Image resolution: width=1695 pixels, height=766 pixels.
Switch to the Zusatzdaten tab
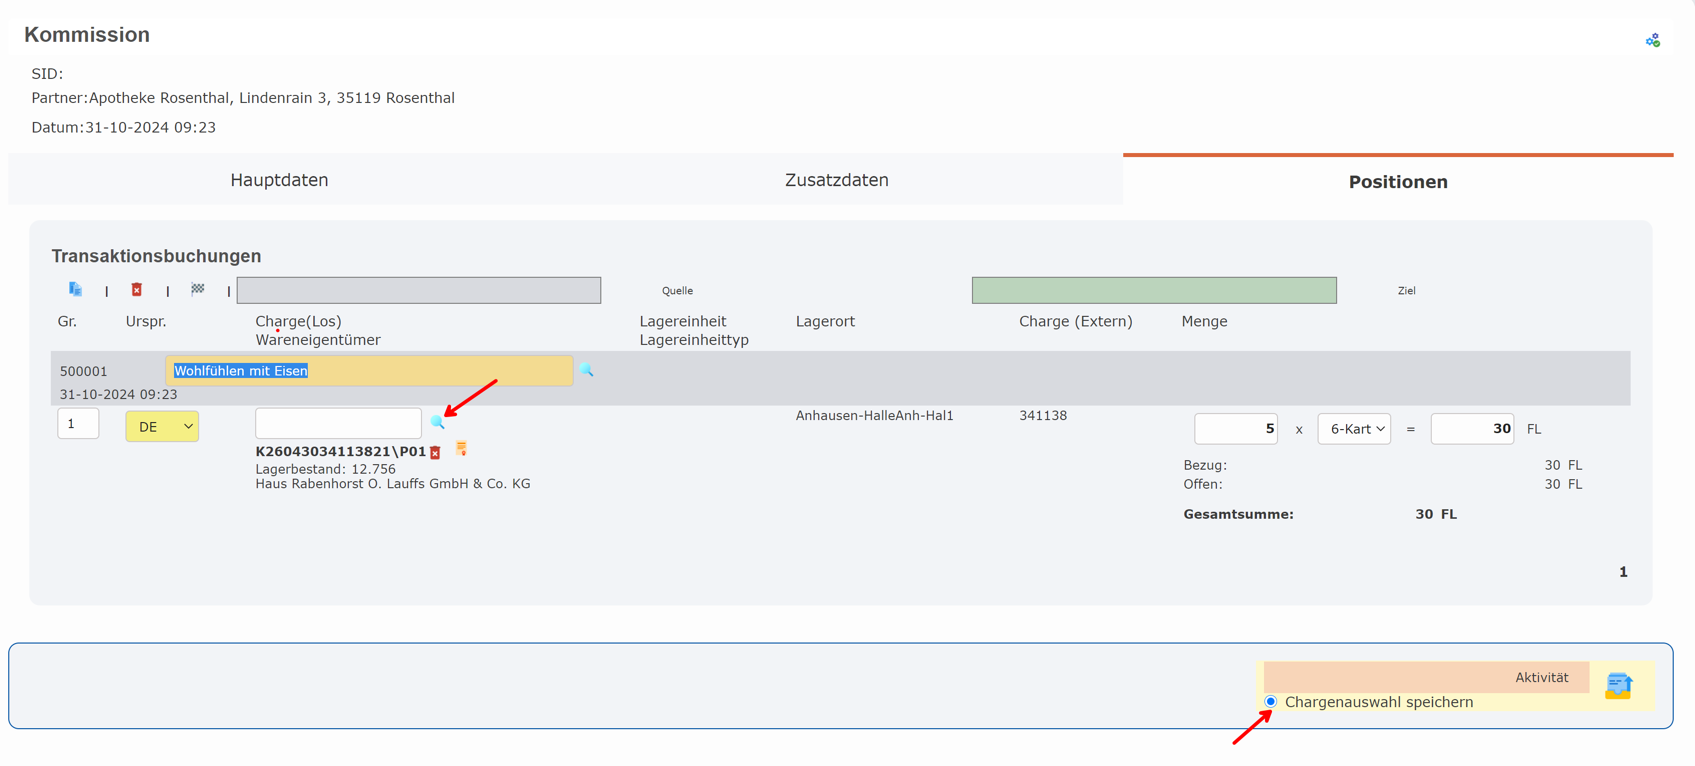(x=837, y=180)
